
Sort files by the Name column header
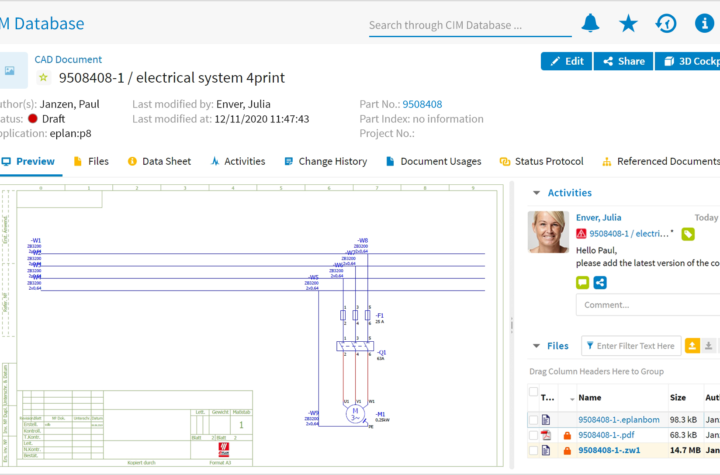590,398
